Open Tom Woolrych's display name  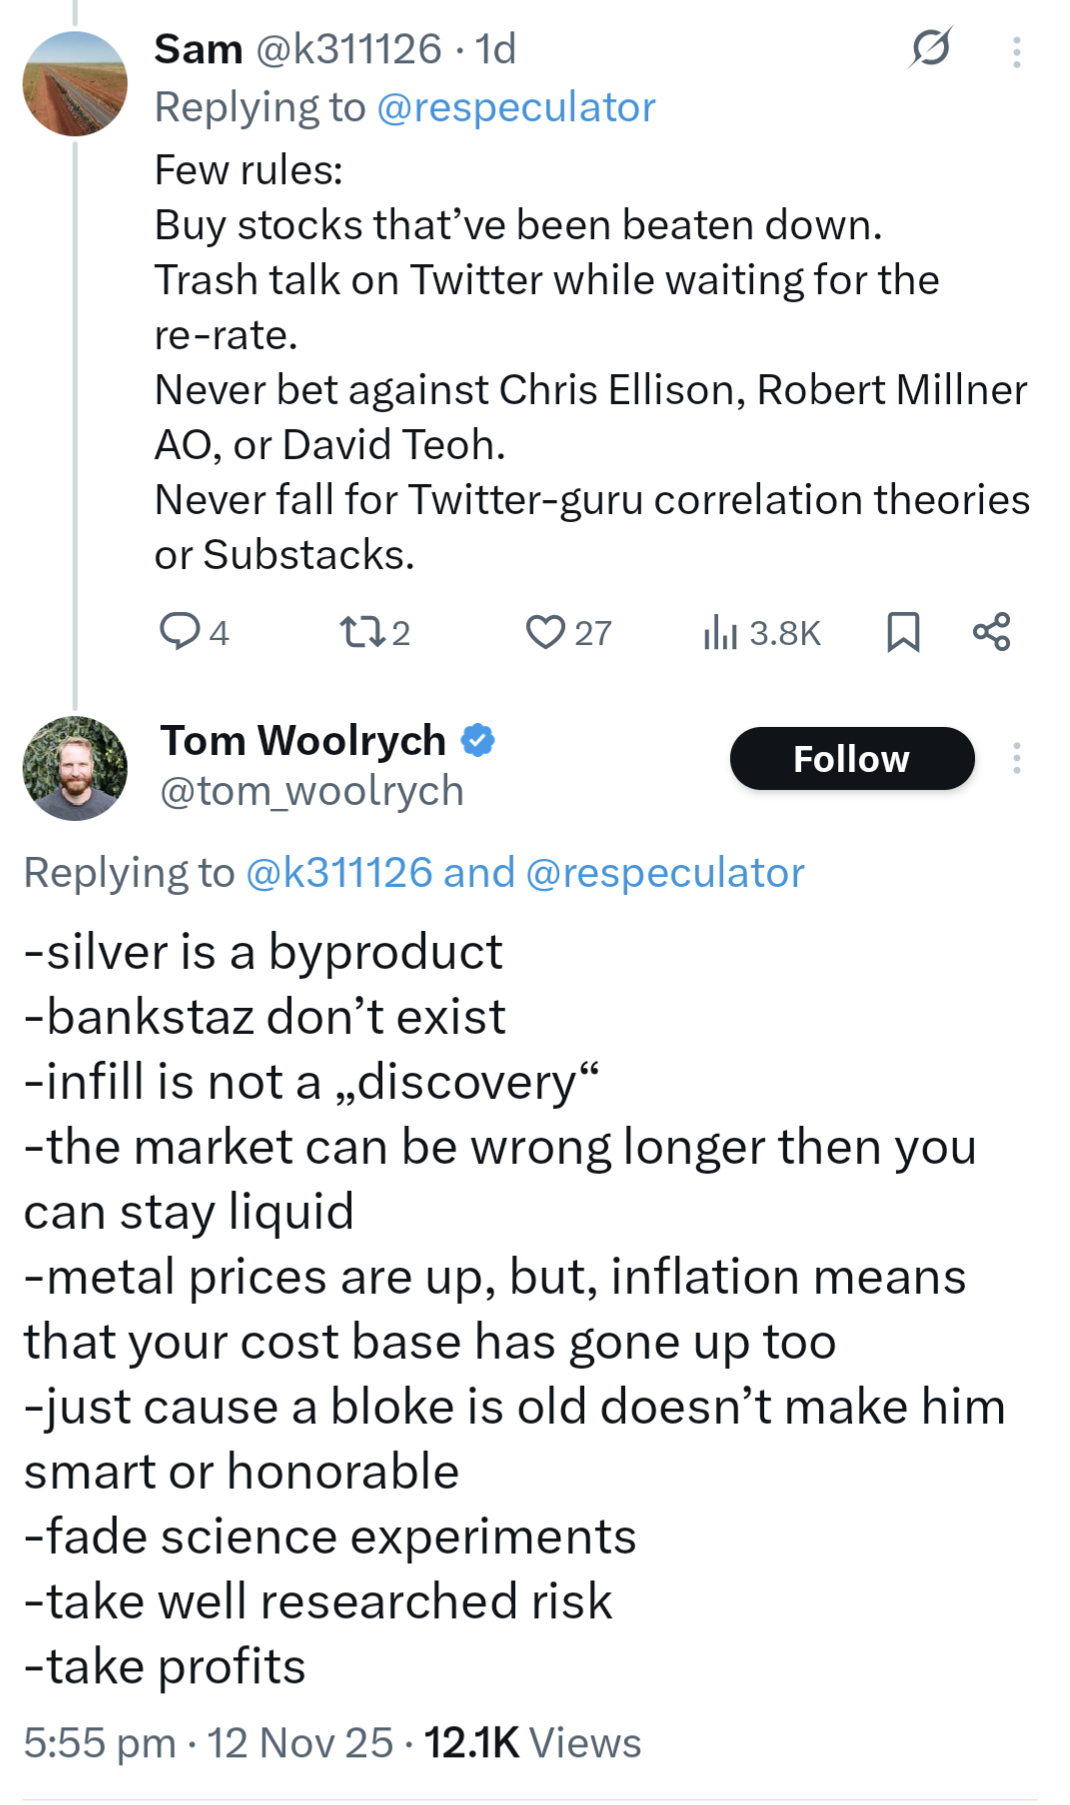click(x=303, y=741)
